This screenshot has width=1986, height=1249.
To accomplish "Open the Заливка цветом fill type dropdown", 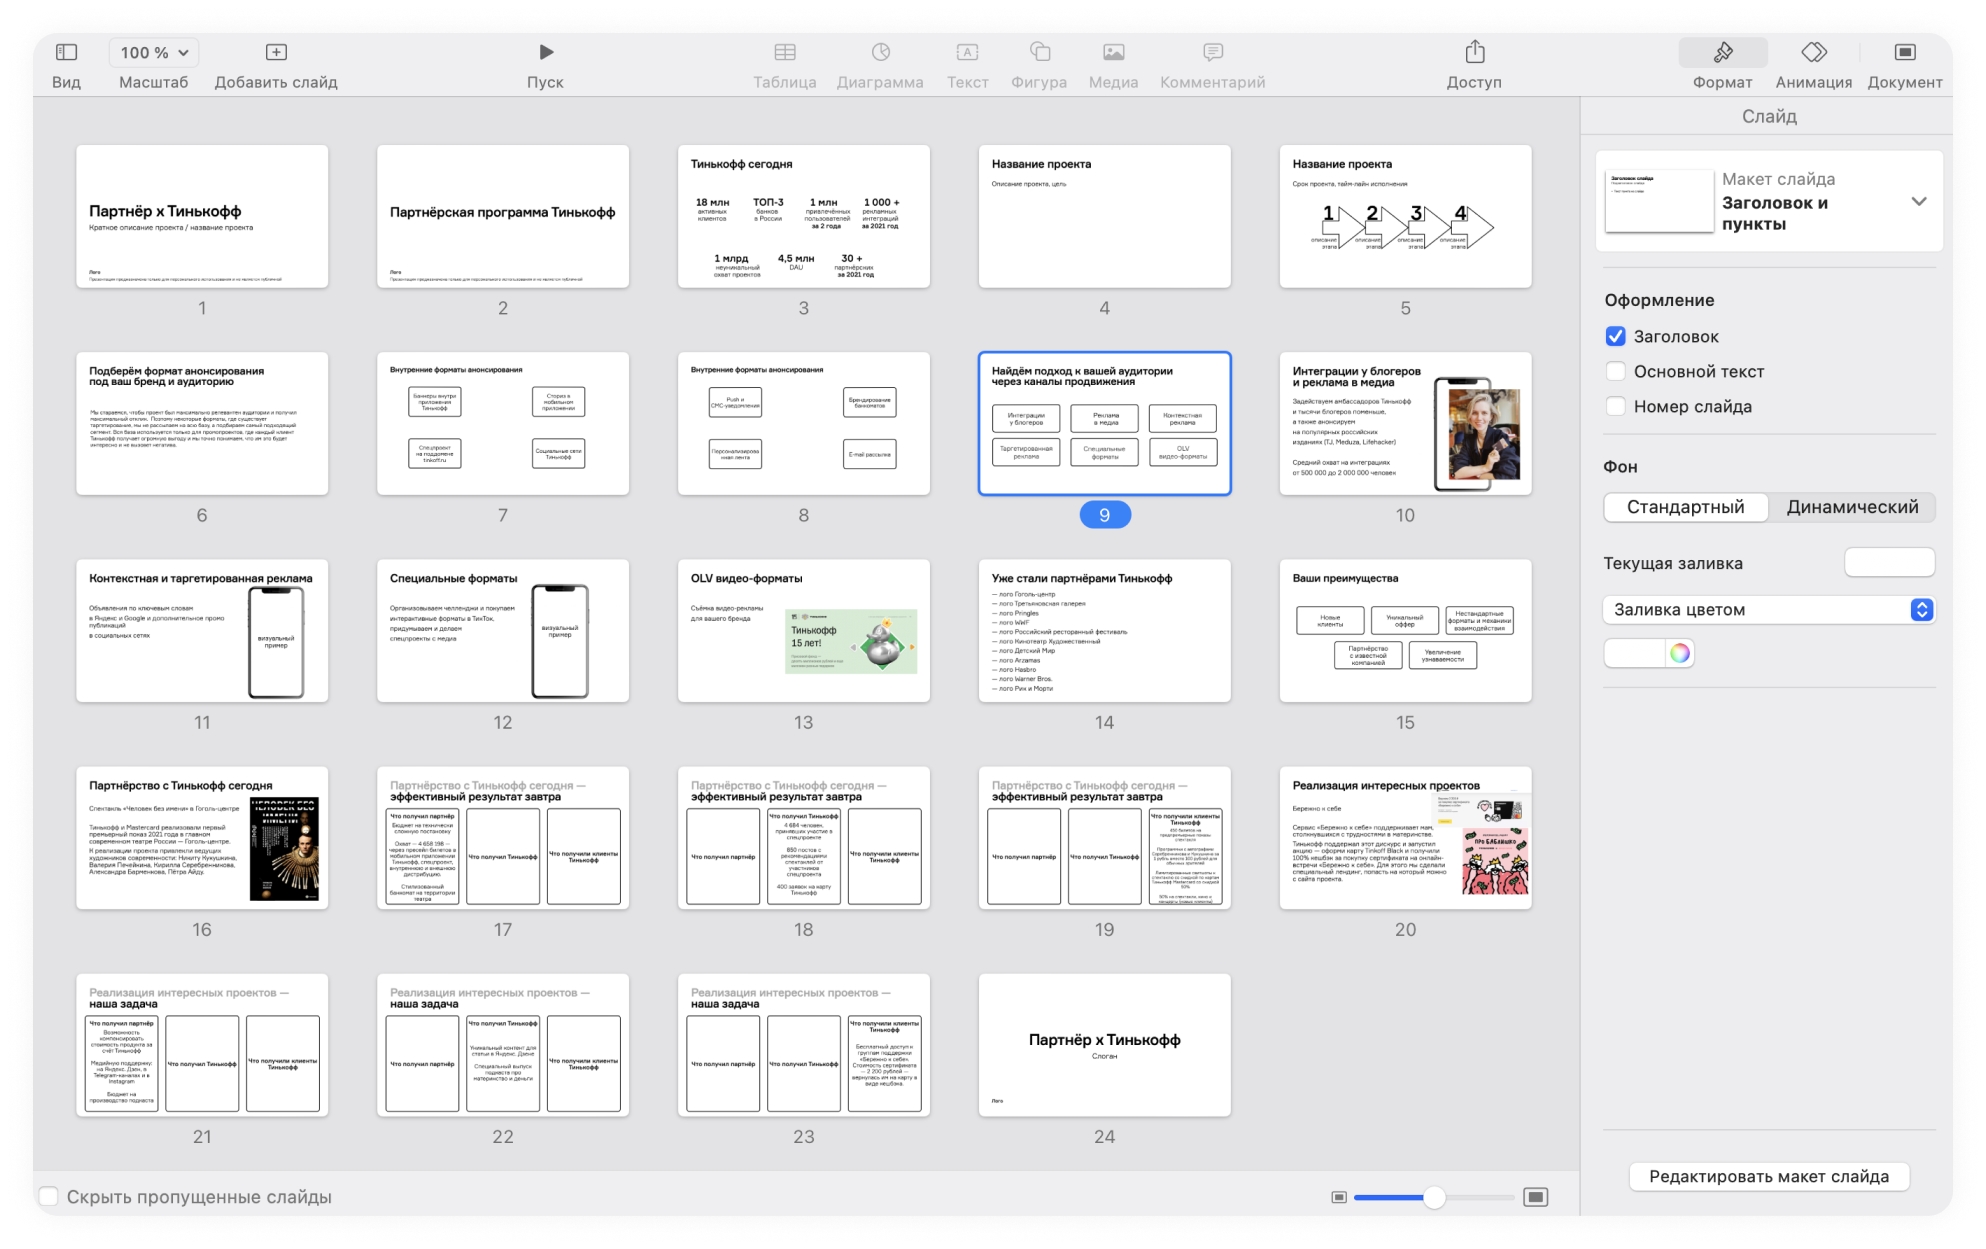I will (1768, 609).
